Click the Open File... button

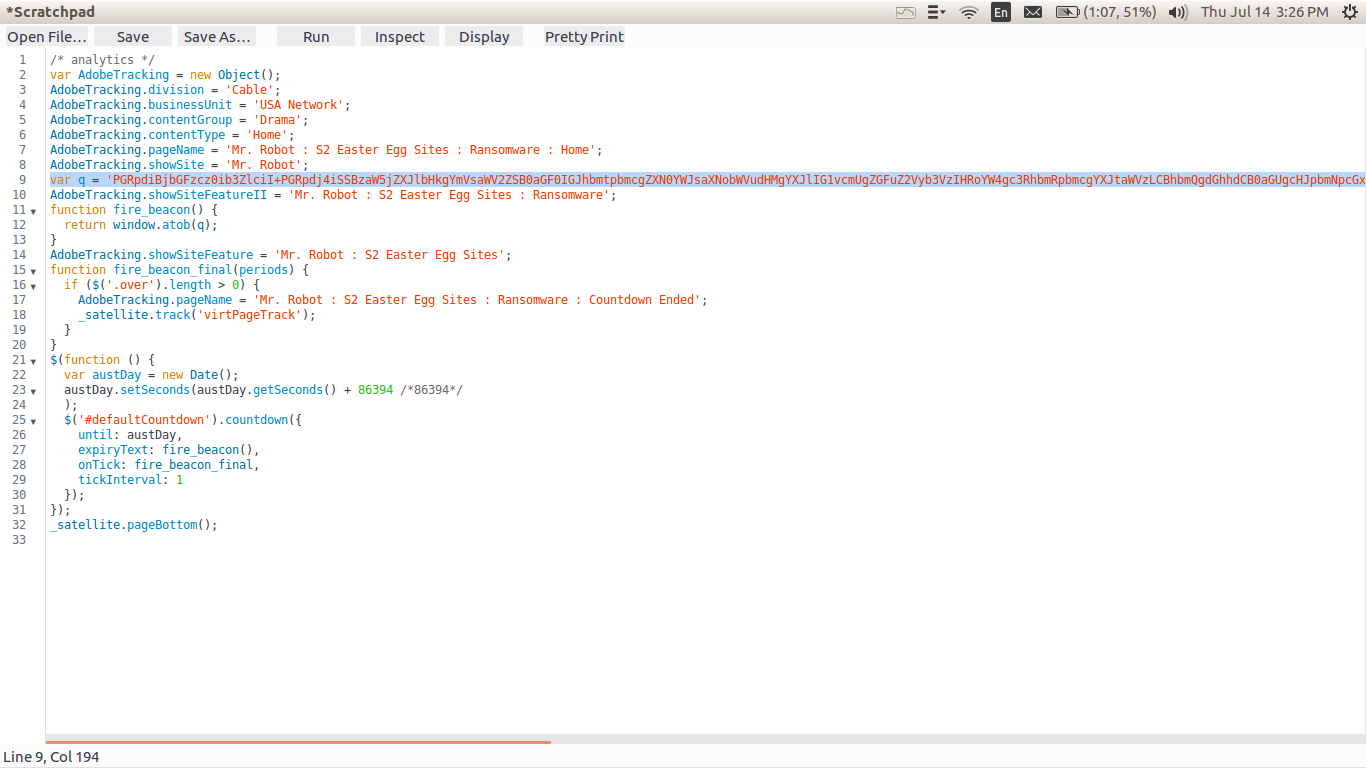[47, 37]
